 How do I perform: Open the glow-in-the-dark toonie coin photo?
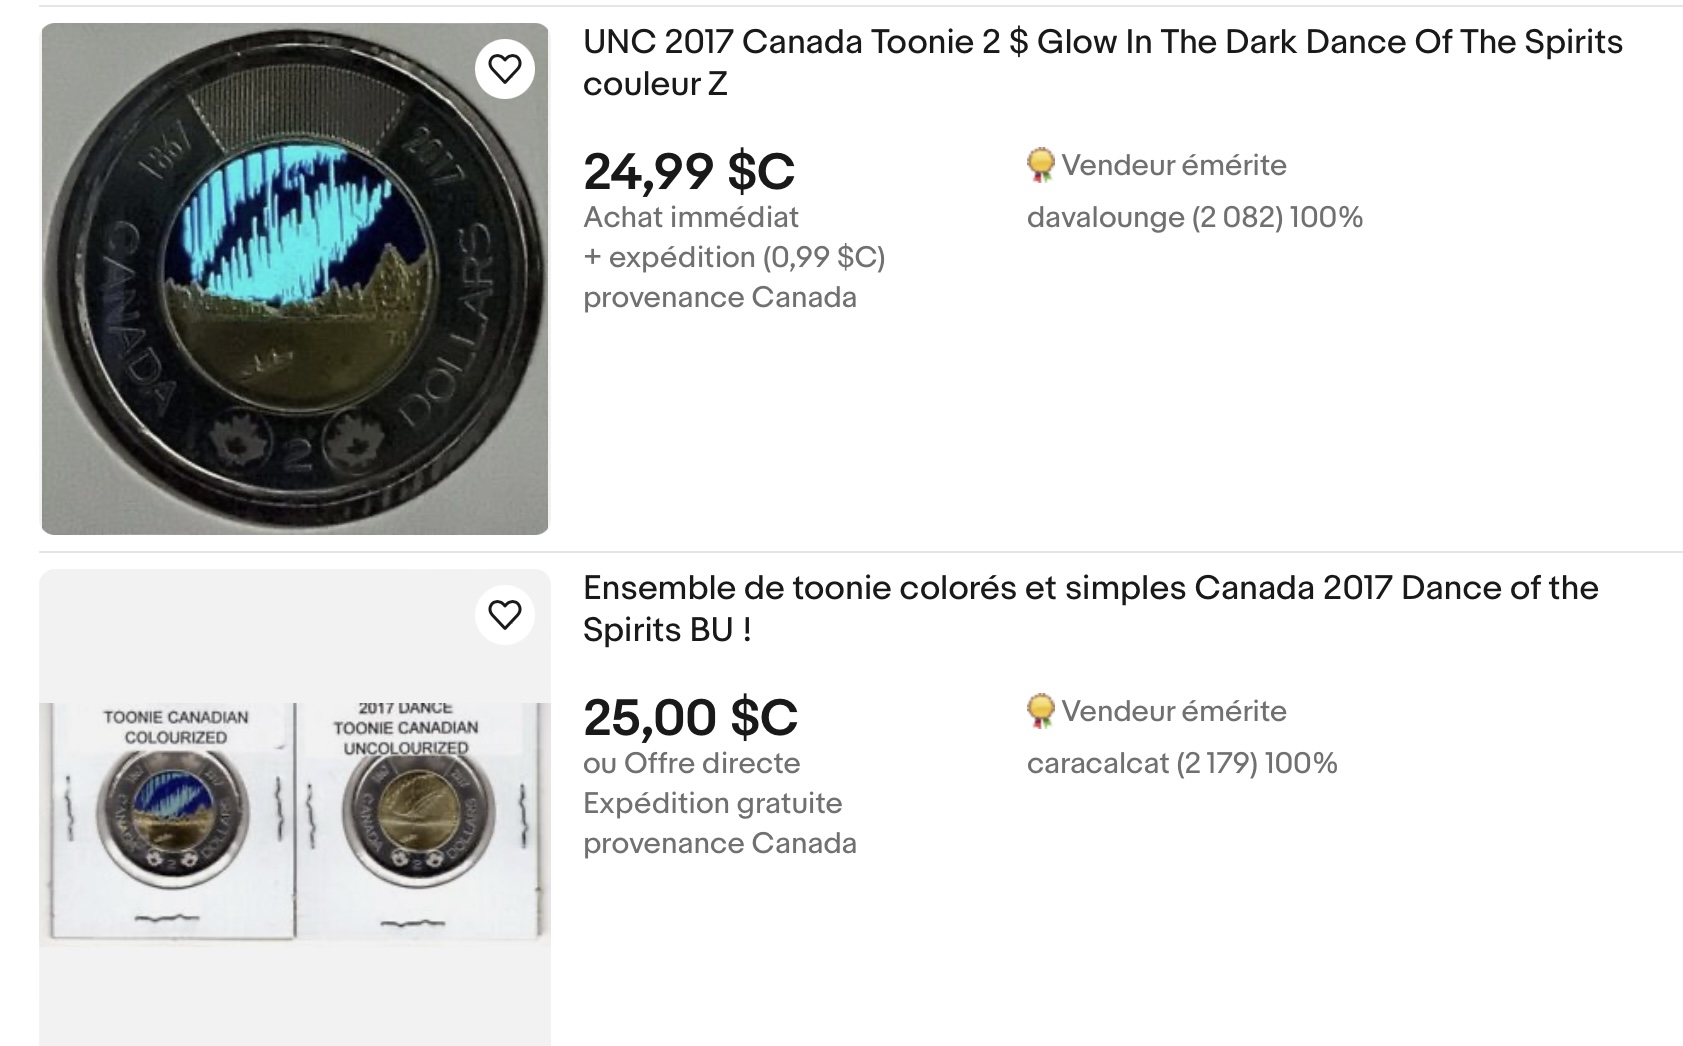click(x=295, y=279)
